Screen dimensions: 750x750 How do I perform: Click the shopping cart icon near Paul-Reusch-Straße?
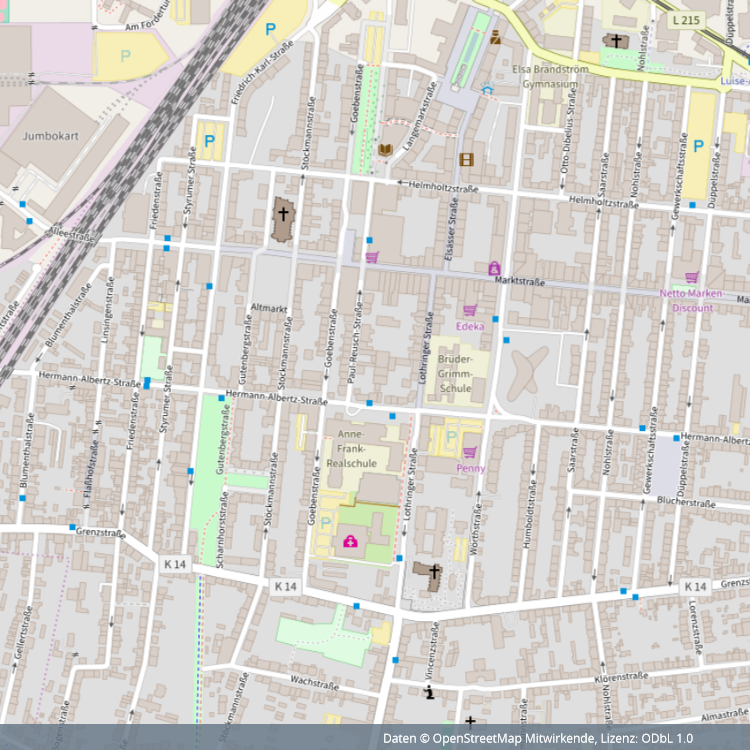coord(372,257)
